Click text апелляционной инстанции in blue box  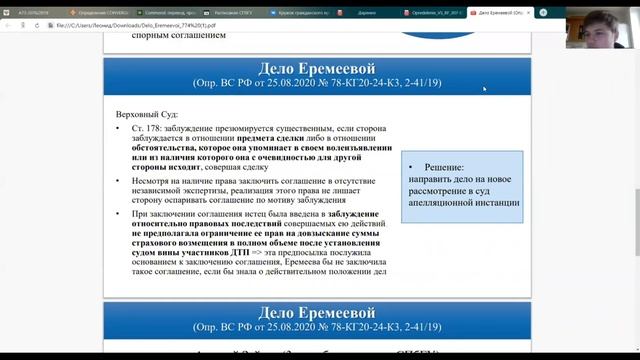[464, 203]
